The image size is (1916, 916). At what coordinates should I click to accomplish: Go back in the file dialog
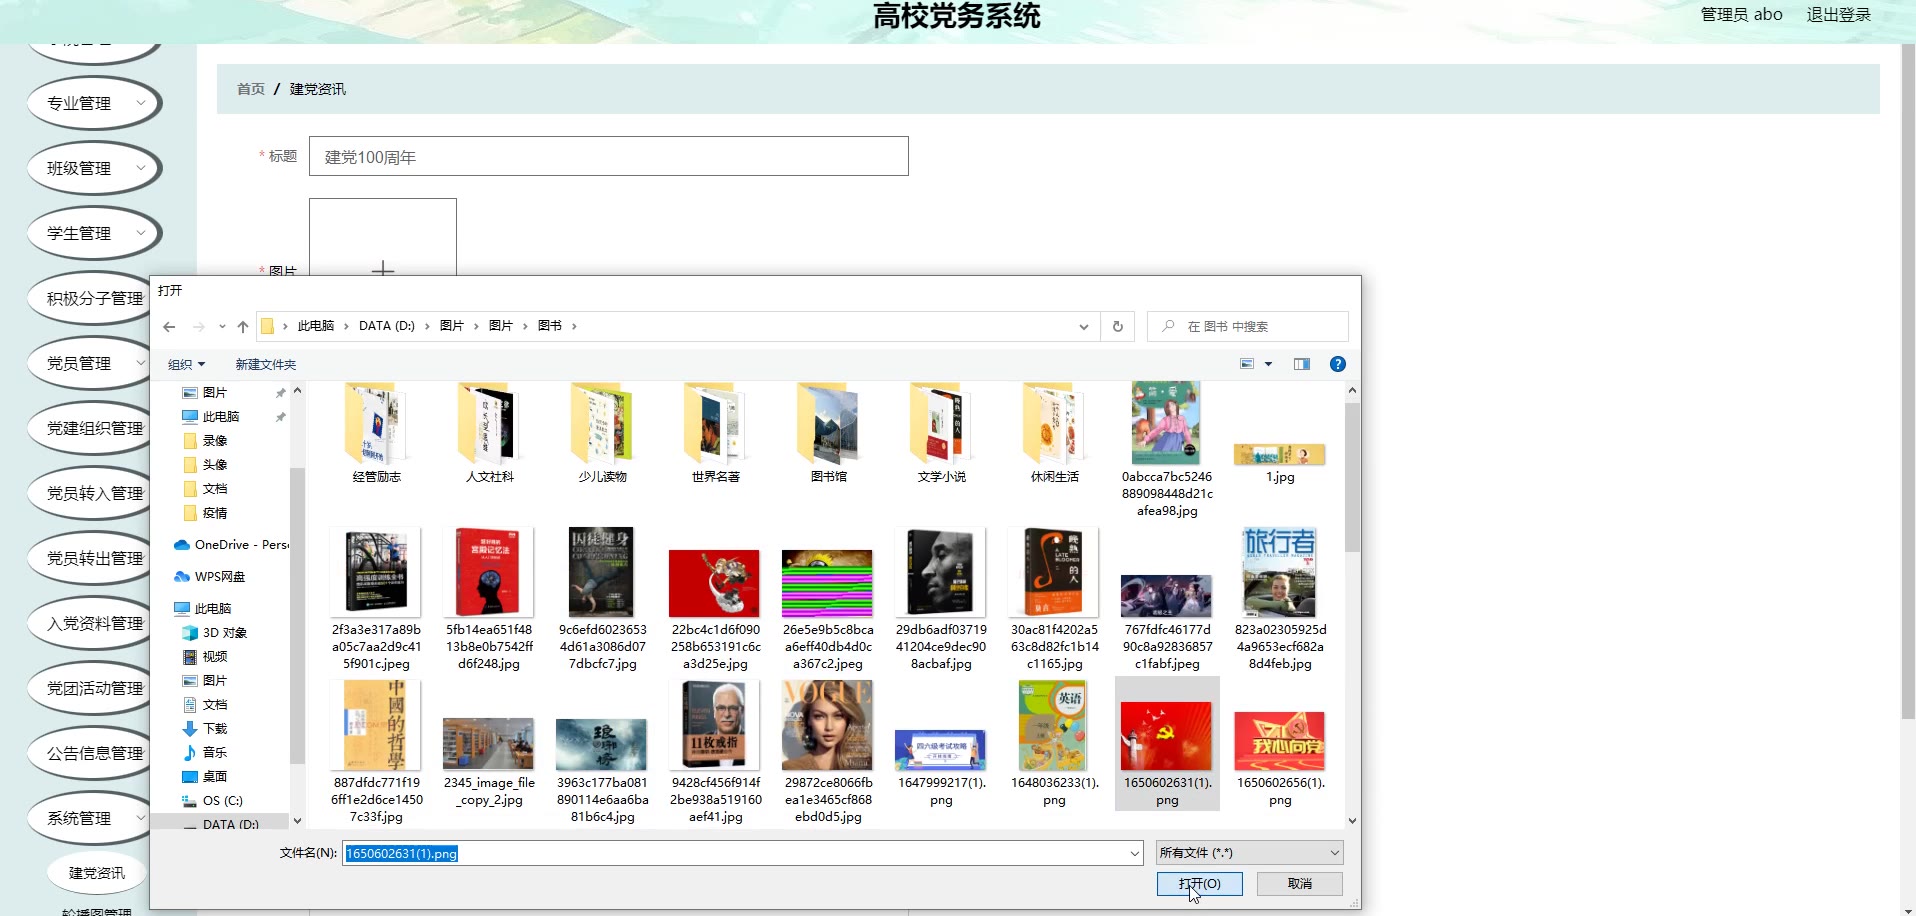tap(169, 327)
